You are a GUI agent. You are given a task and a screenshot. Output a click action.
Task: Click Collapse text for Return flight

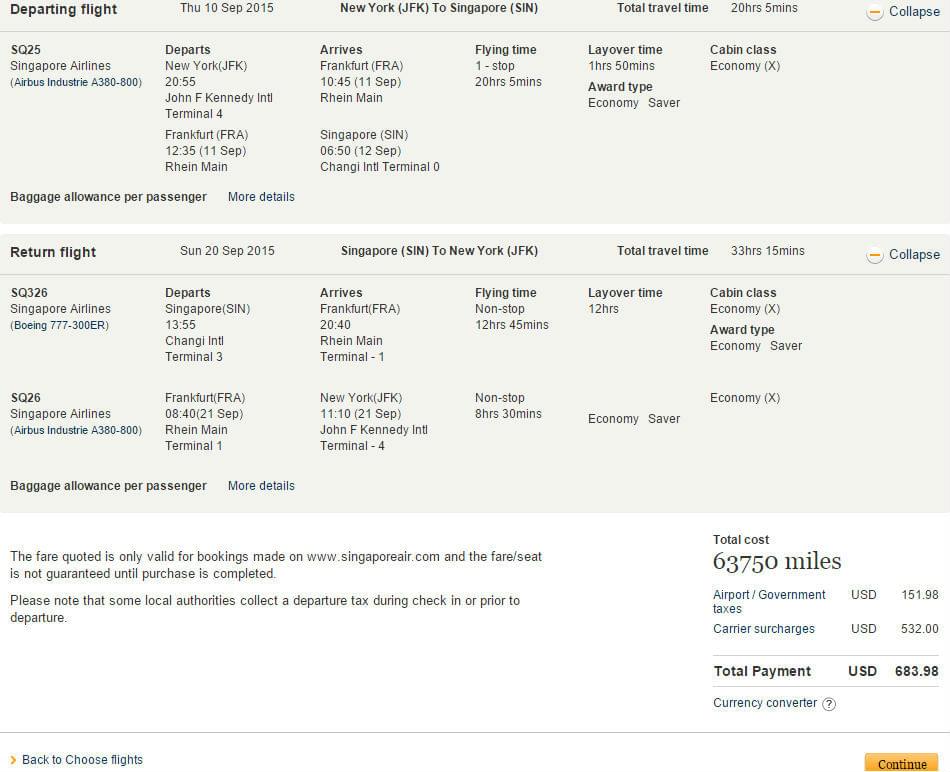coord(914,255)
